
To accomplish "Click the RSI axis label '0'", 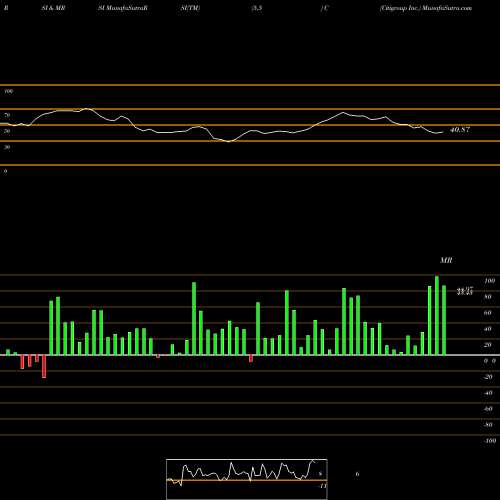I will 5,171.
